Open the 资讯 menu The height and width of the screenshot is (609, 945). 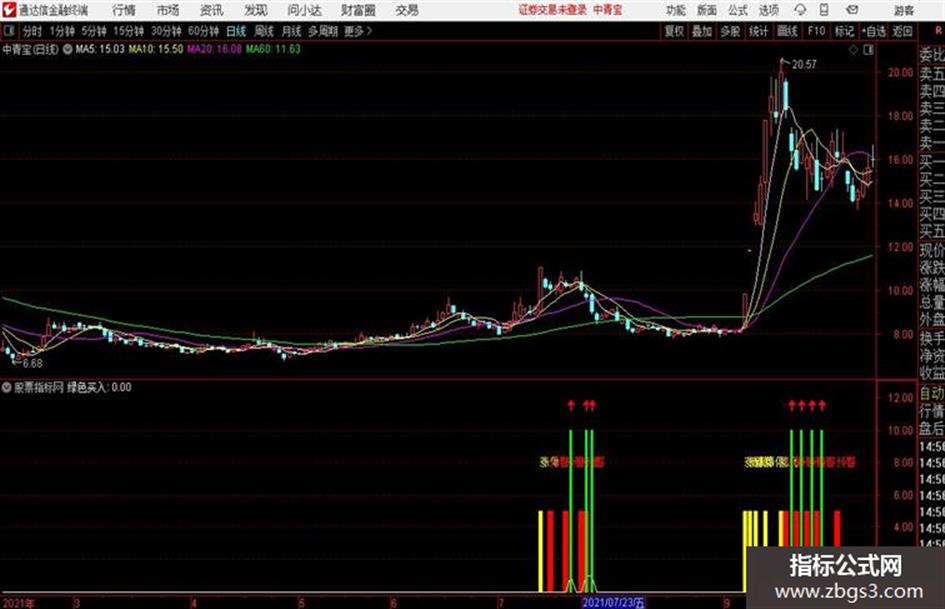coord(212,10)
